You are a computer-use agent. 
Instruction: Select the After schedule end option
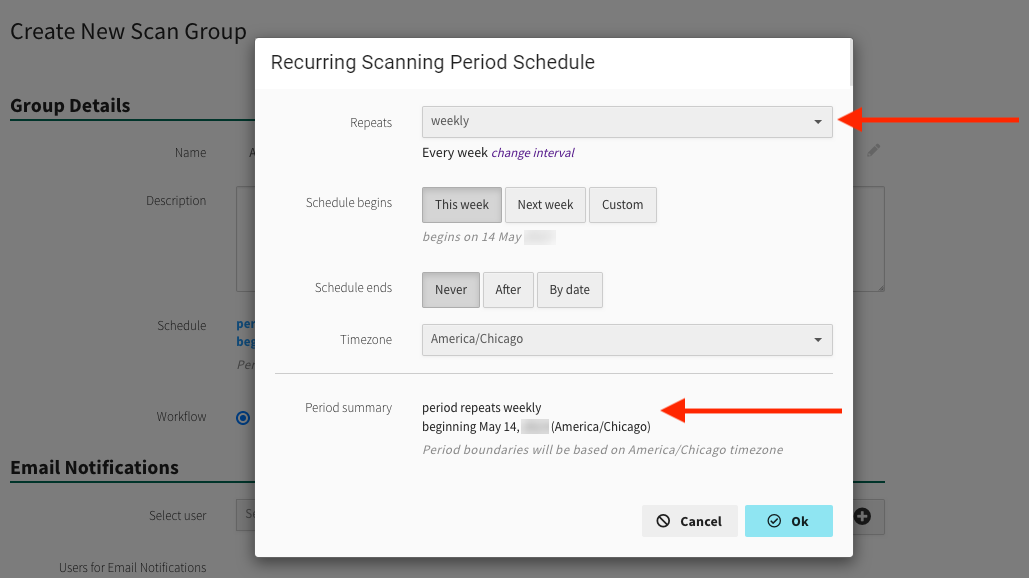pyautogui.click(x=508, y=290)
